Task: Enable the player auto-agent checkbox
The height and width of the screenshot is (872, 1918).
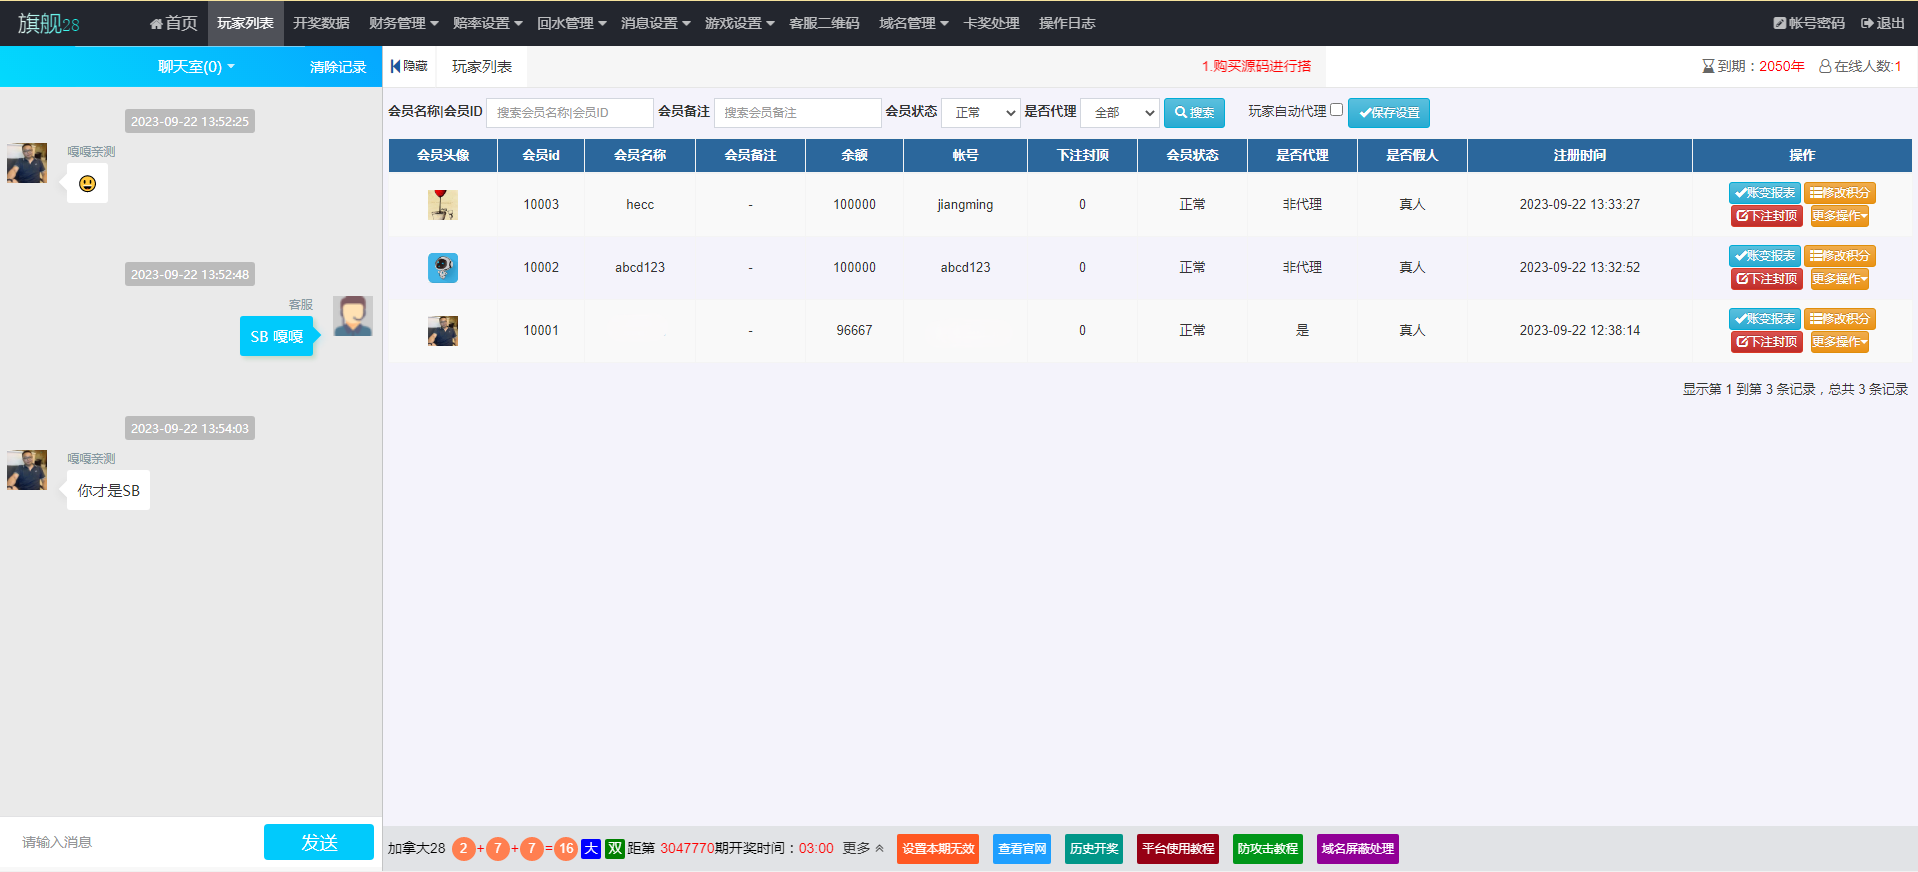Action: tap(1336, 110)
